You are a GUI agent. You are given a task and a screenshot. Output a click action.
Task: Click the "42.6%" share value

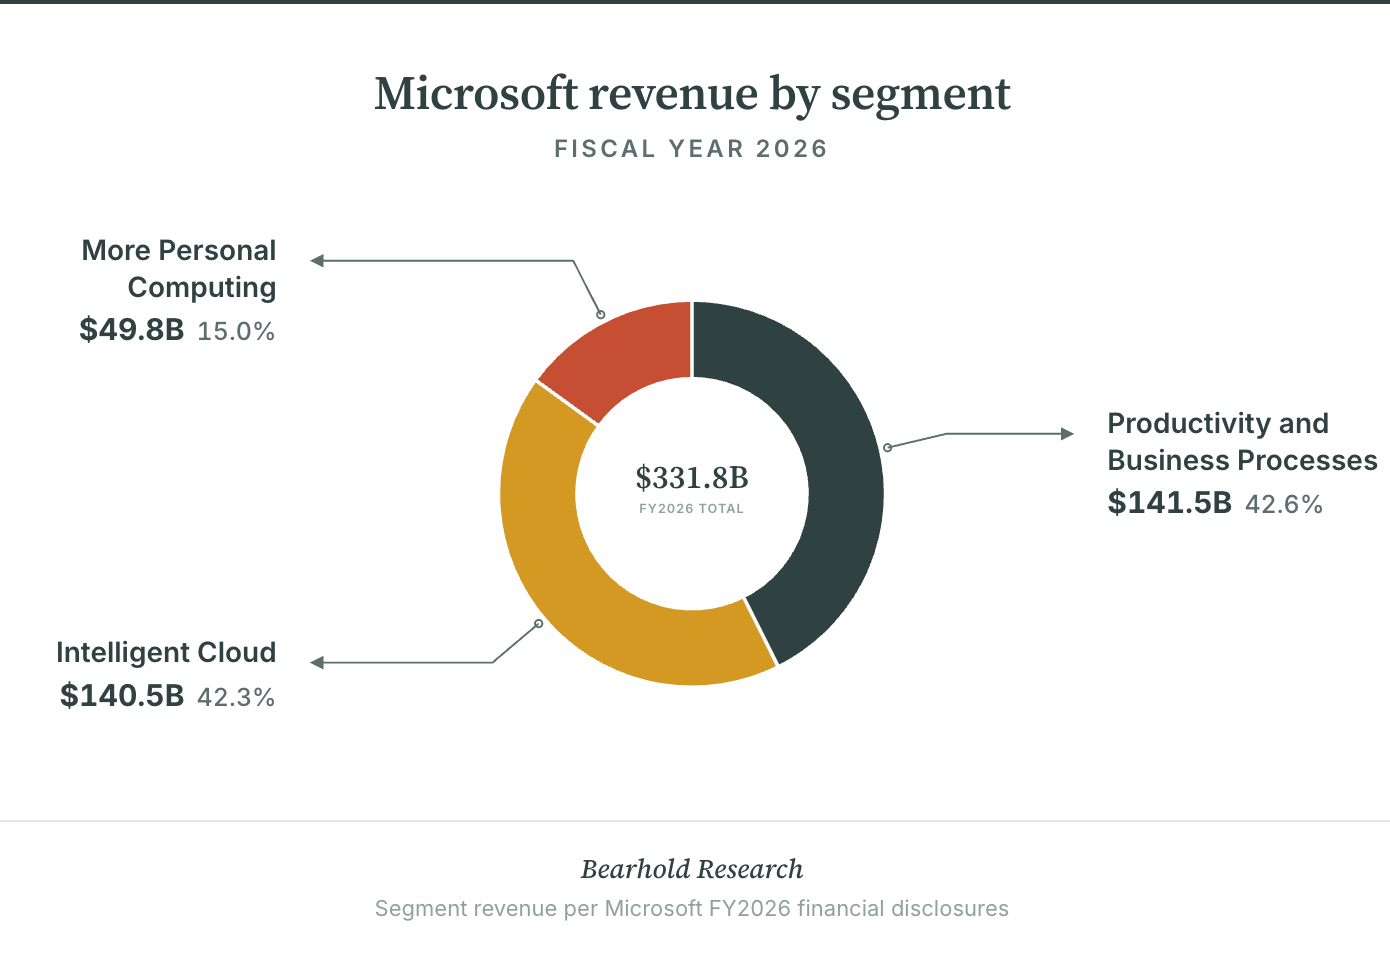1284,504
